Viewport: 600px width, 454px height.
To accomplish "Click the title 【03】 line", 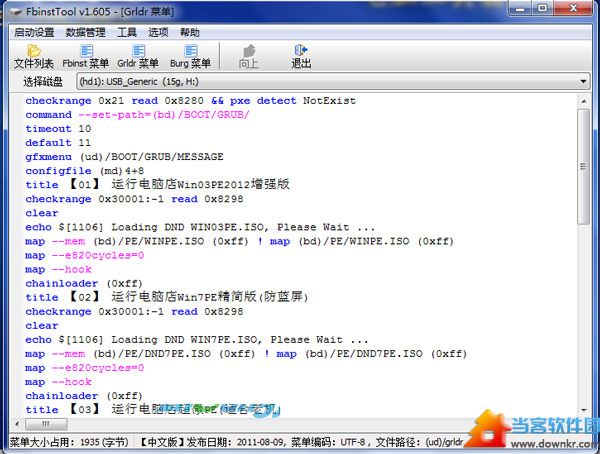I will 153,410.
